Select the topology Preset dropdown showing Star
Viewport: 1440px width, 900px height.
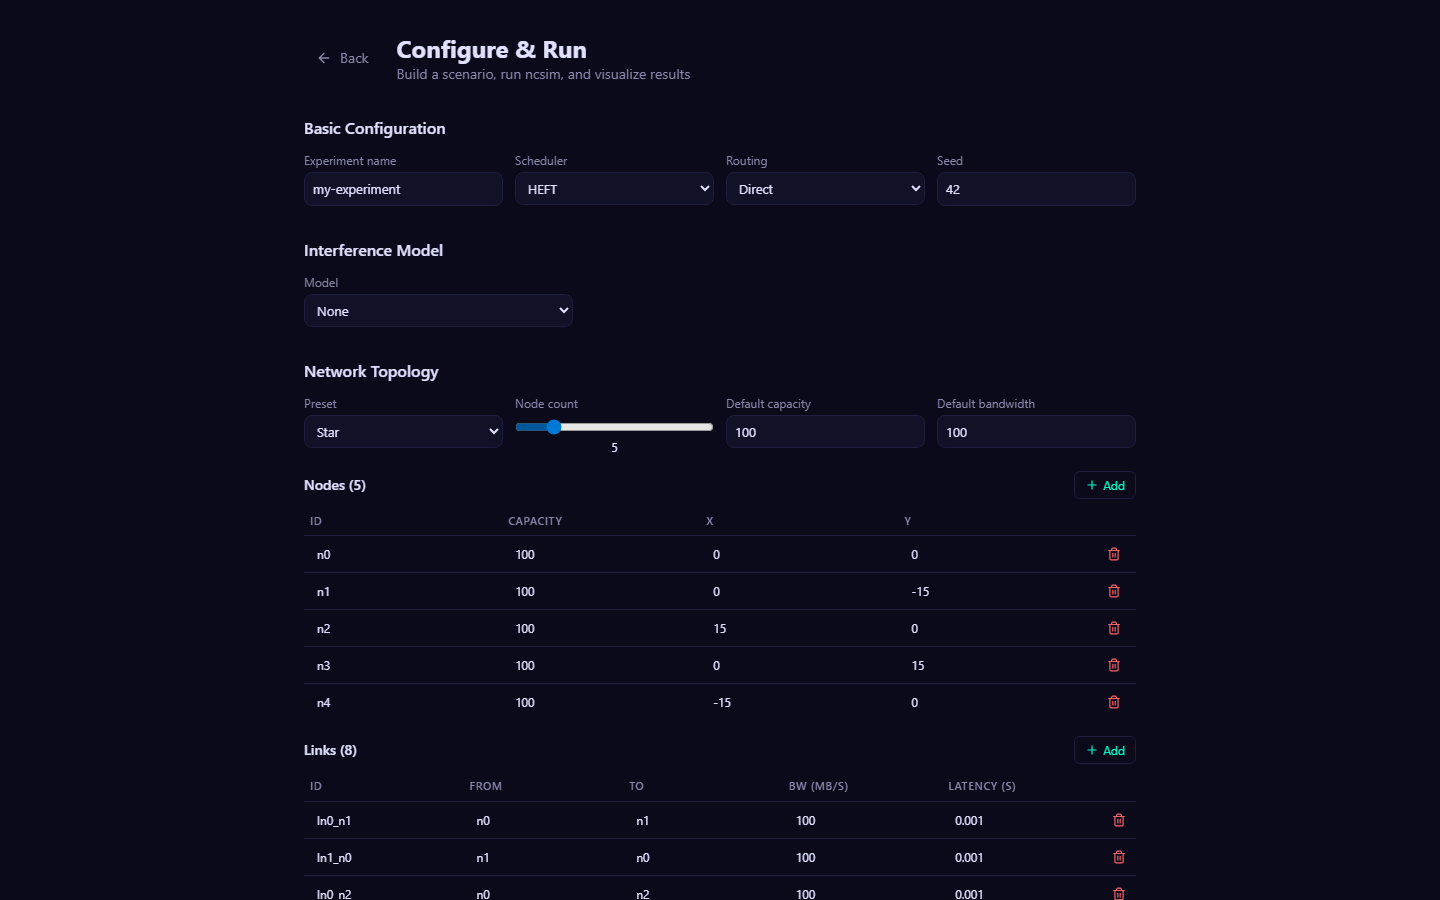(403, 432)
